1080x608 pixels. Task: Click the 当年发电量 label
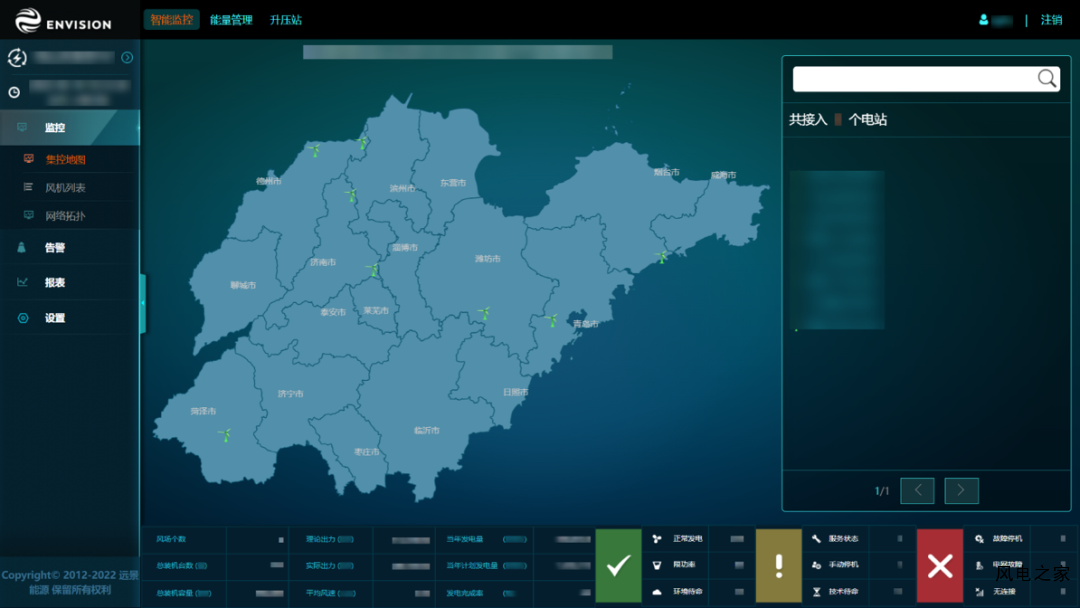pyautogui.click(x=465, y=539)
